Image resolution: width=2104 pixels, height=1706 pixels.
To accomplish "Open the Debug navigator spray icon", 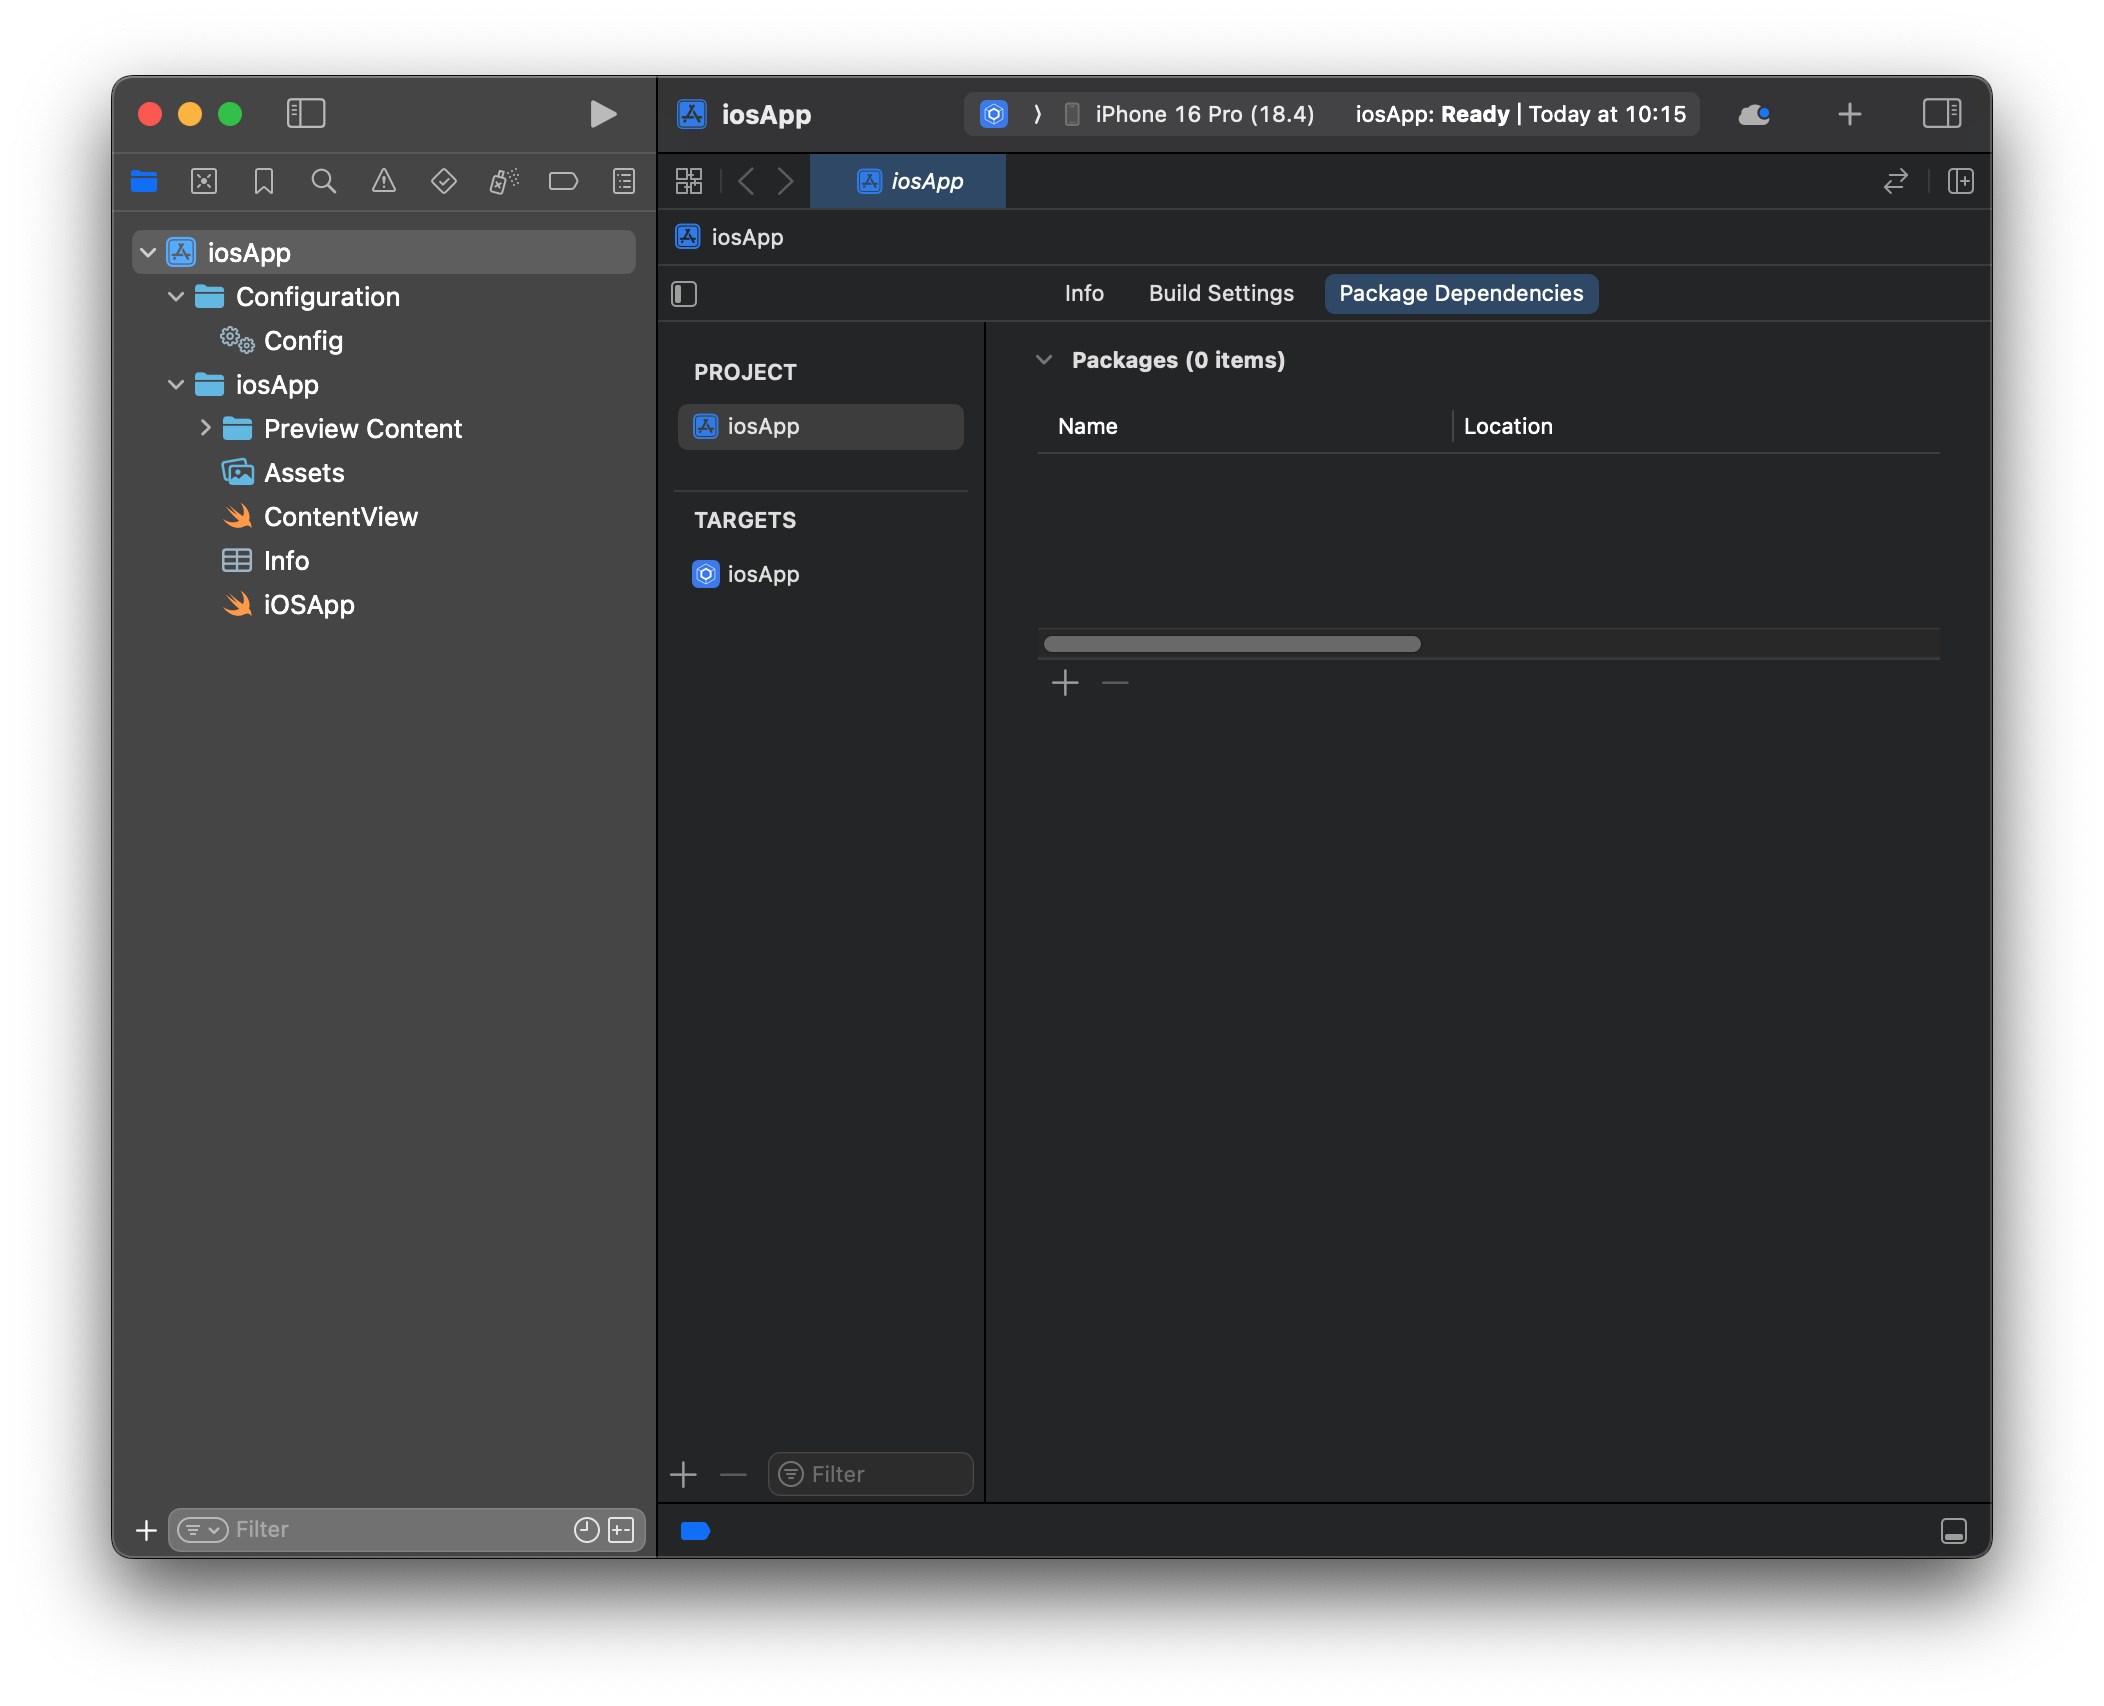I will 504,181.
